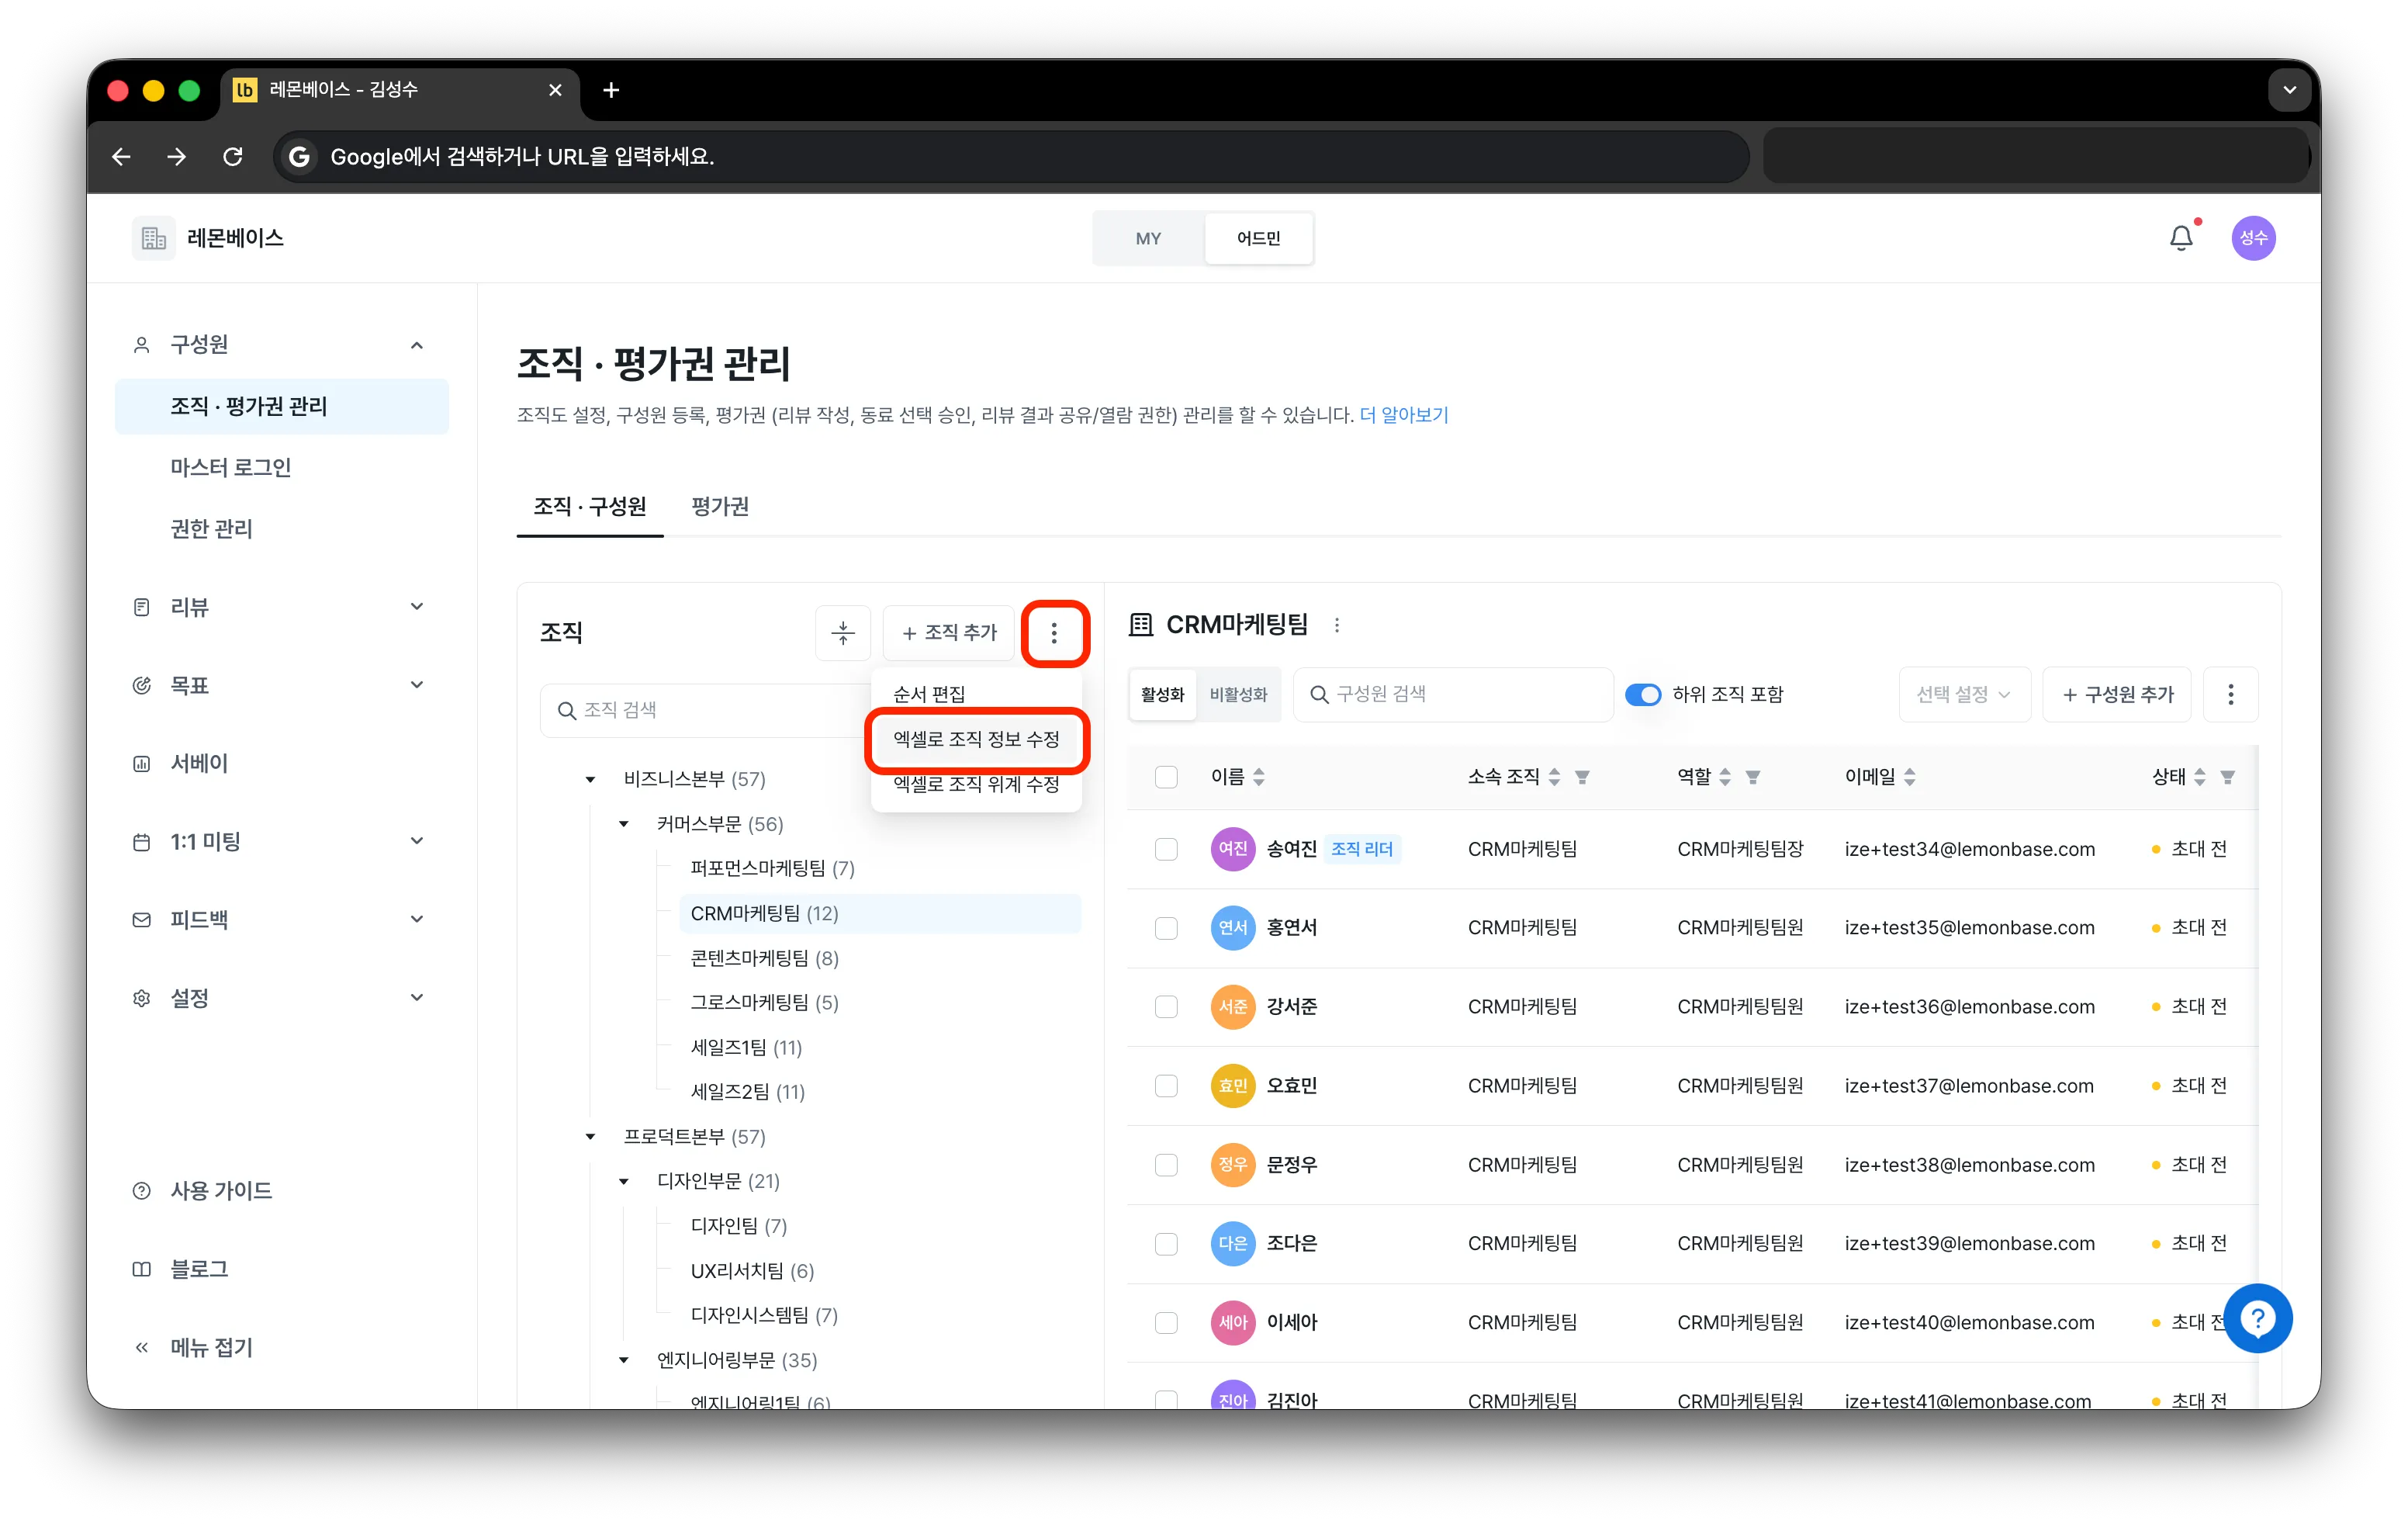The width and height of the screenshot is (2408, 1524).
Task: Reload the browser page
Action: pos(233,156)
